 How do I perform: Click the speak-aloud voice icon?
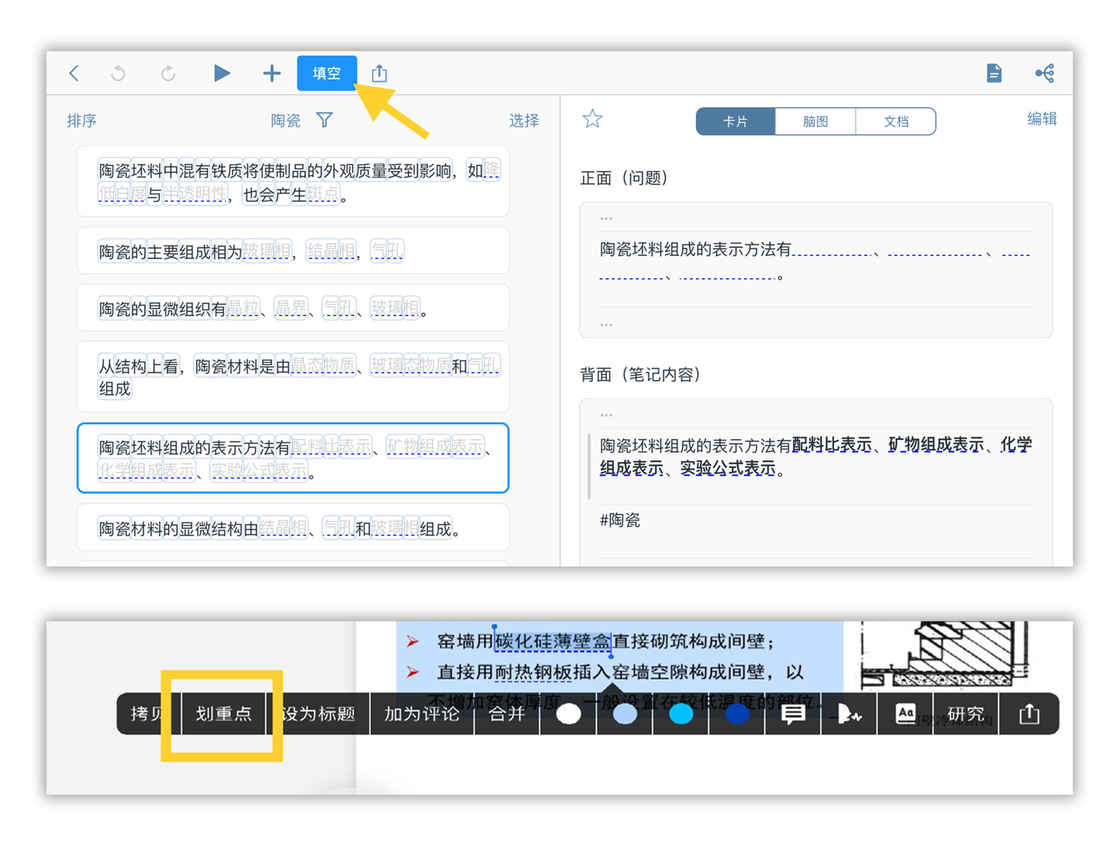coord(849,714)
